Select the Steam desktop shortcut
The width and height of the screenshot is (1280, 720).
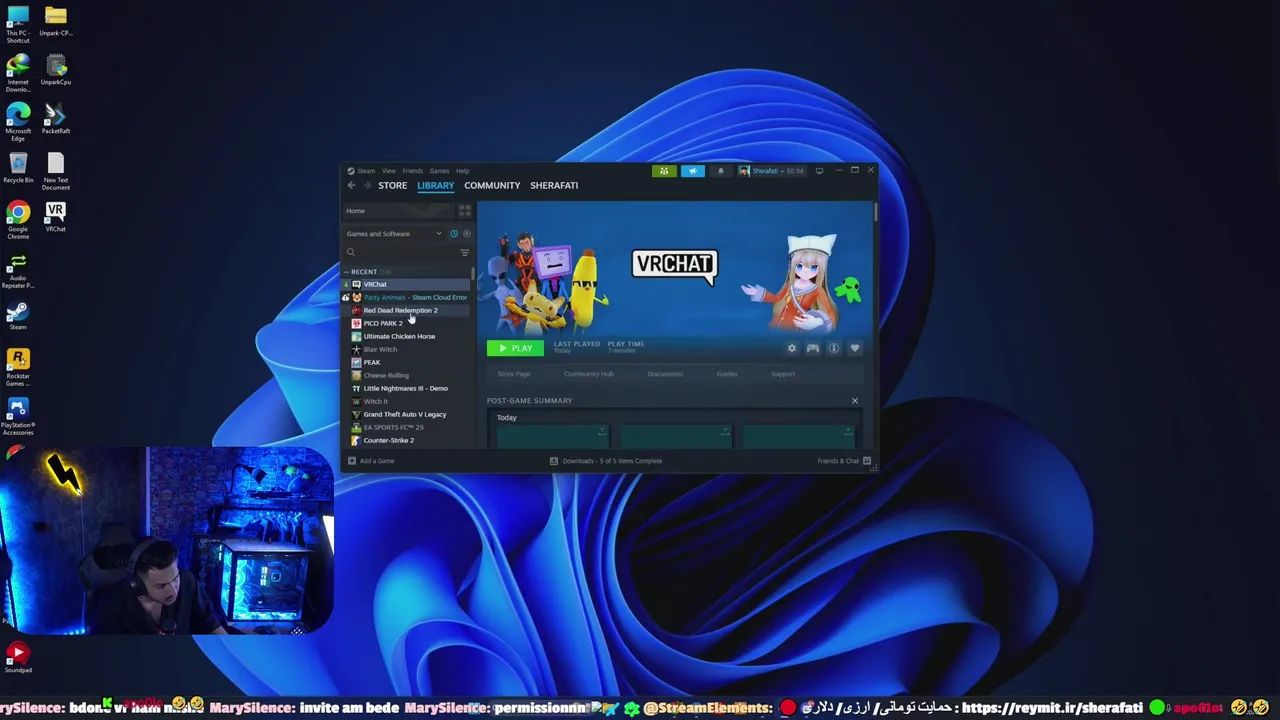(18, 316)
